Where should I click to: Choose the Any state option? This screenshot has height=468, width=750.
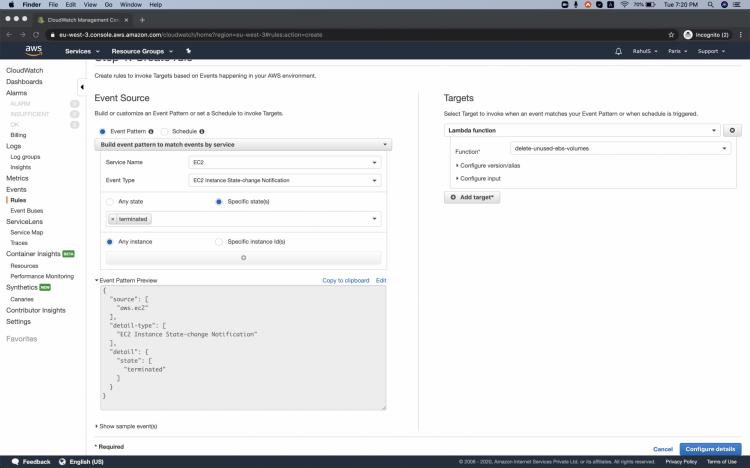click(110, 202)
